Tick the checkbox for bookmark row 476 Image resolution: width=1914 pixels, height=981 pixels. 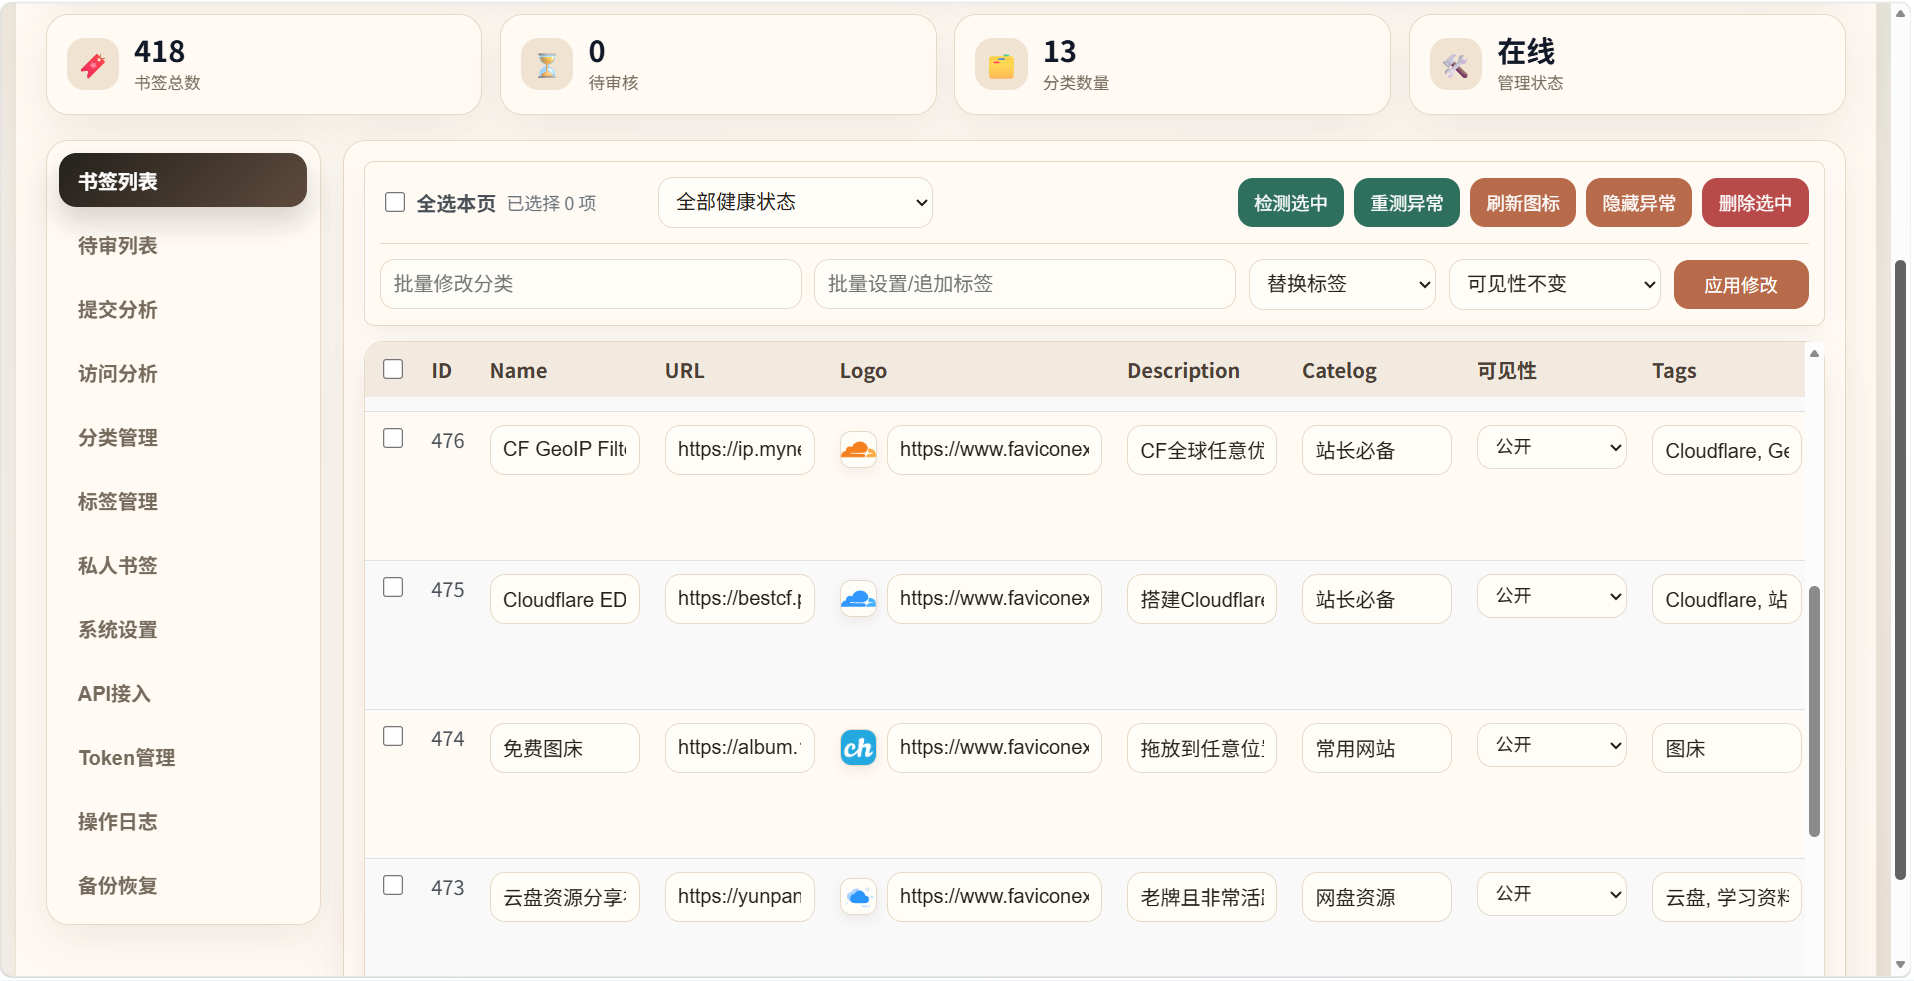[x=393, y=438]
